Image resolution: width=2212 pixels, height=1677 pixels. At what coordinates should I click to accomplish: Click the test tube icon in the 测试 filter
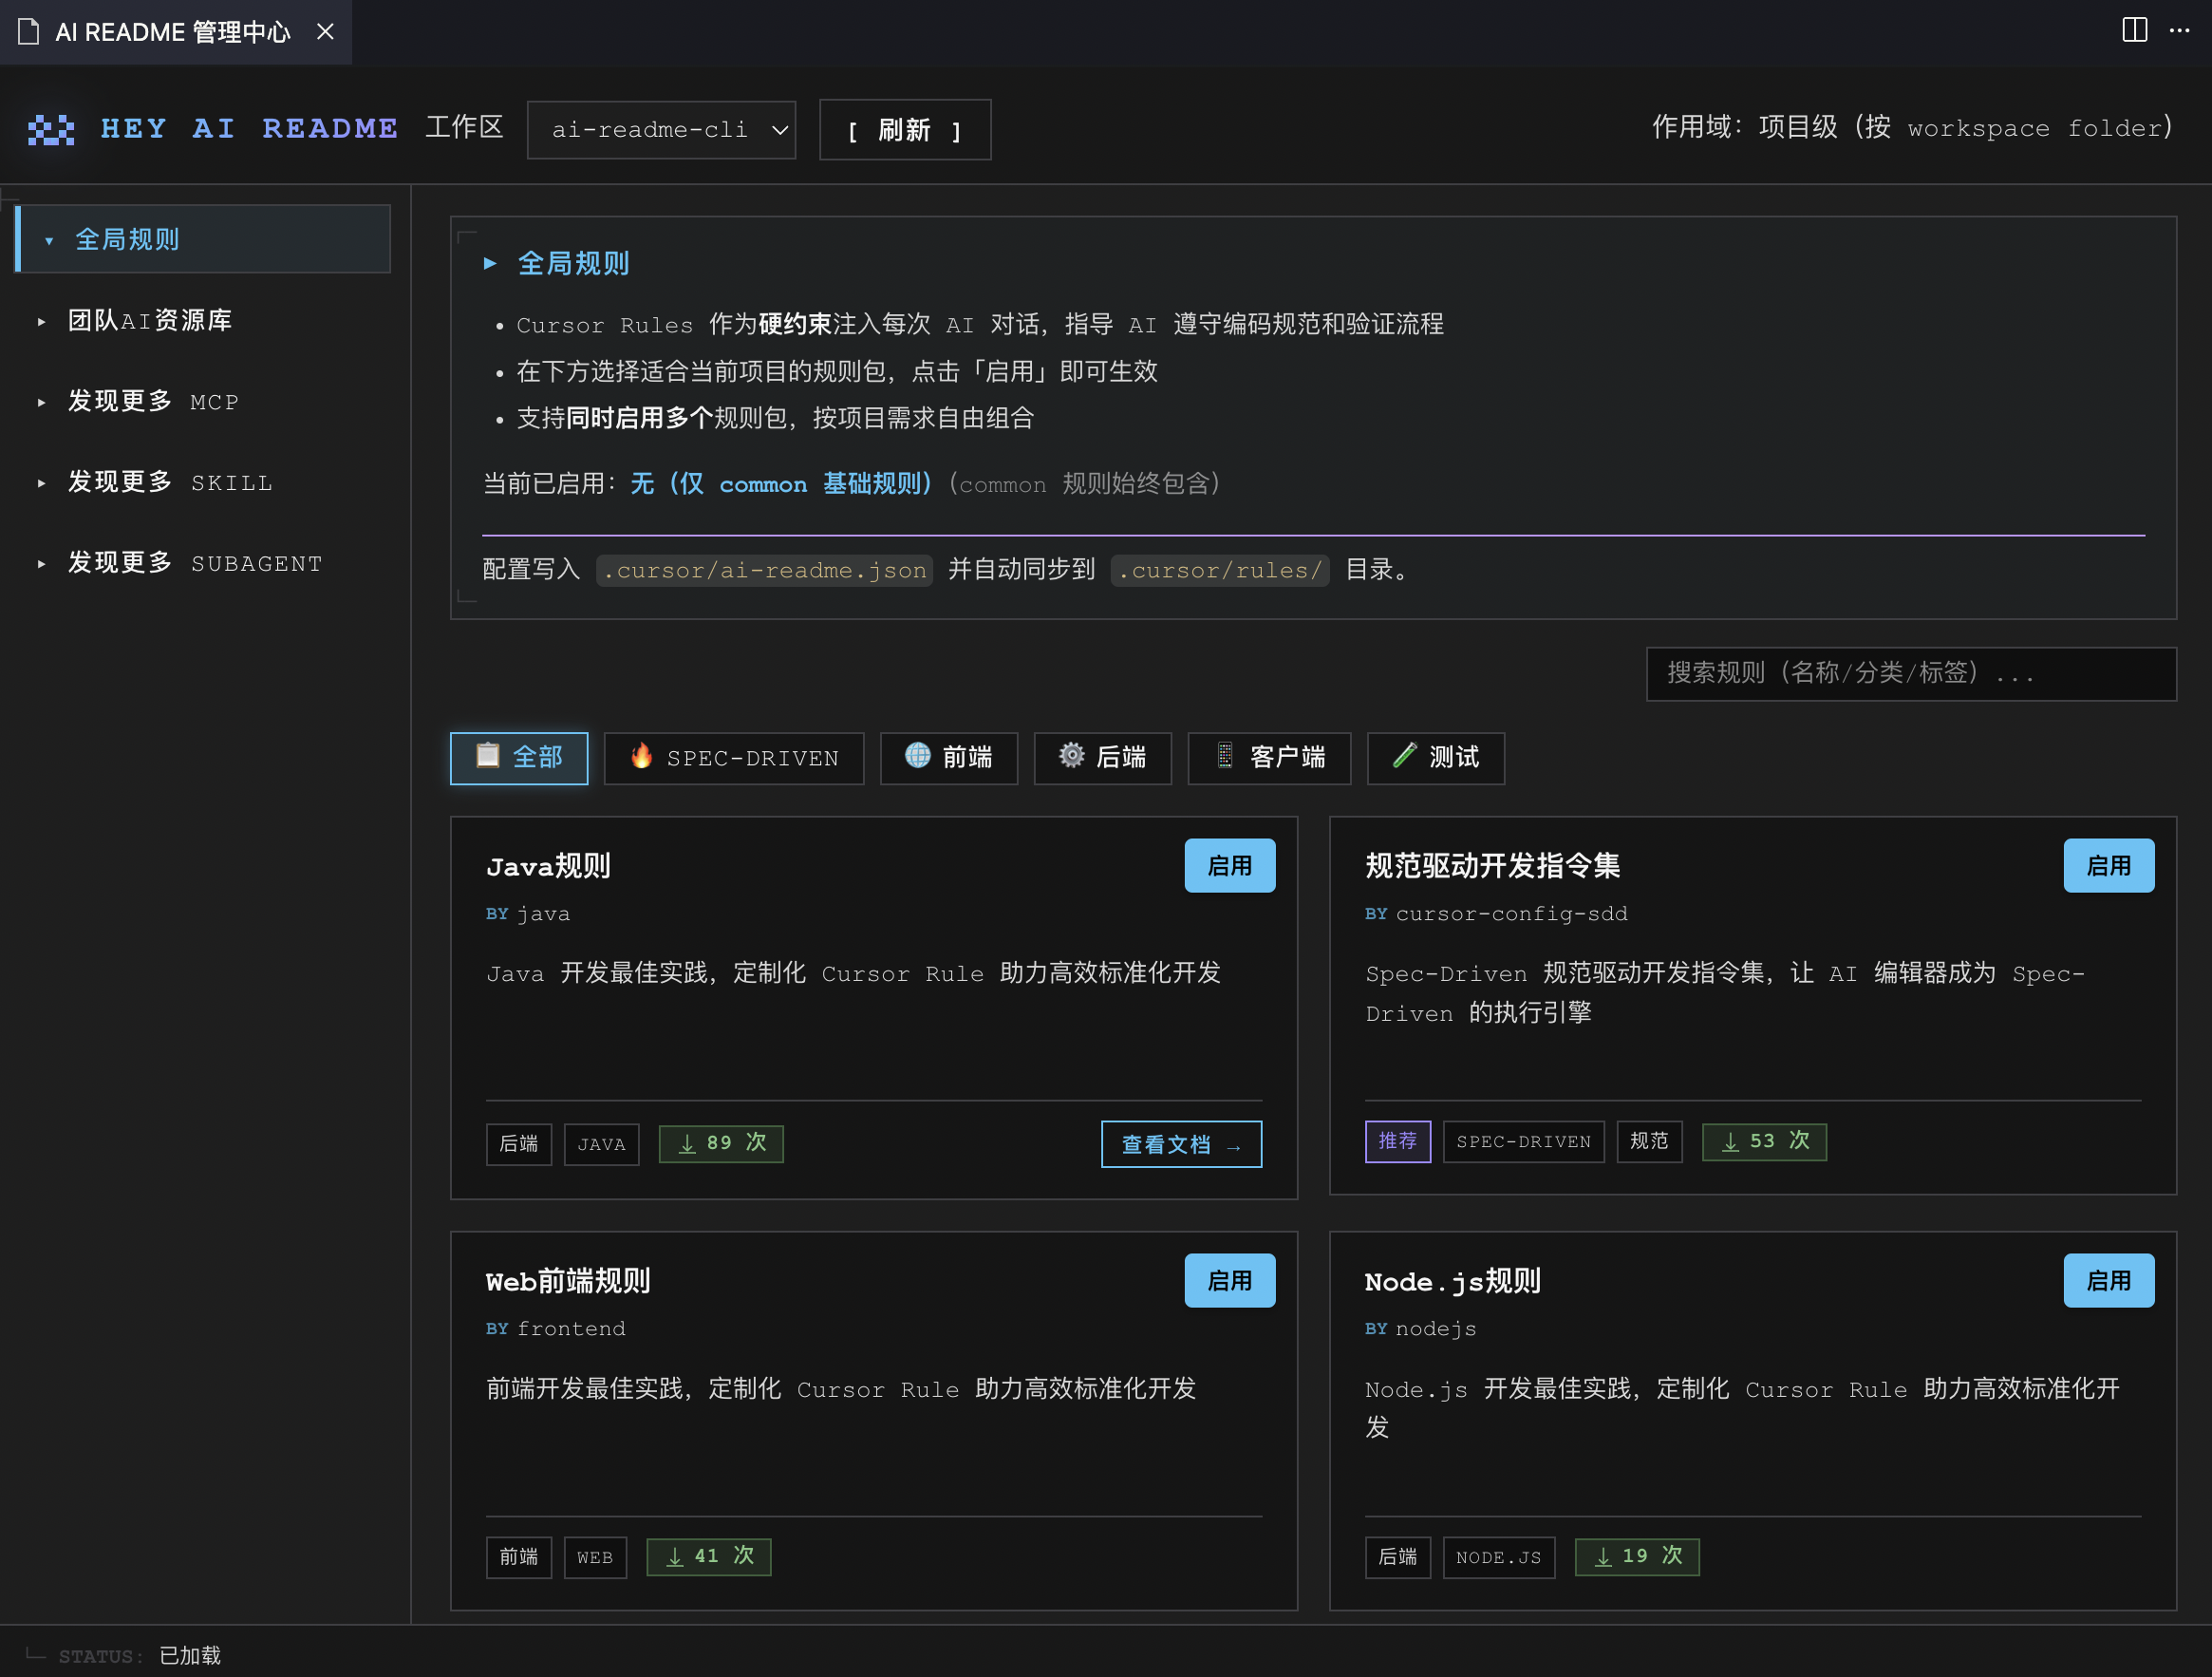point(1404,755)
